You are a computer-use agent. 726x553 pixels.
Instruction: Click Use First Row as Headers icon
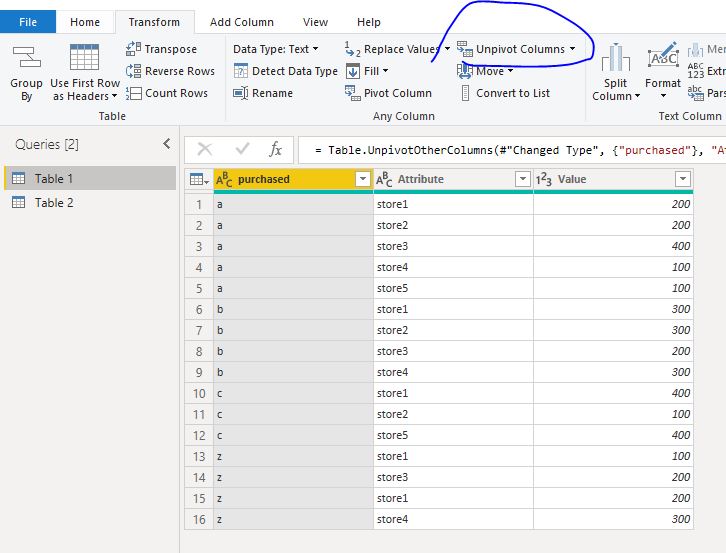84,57
